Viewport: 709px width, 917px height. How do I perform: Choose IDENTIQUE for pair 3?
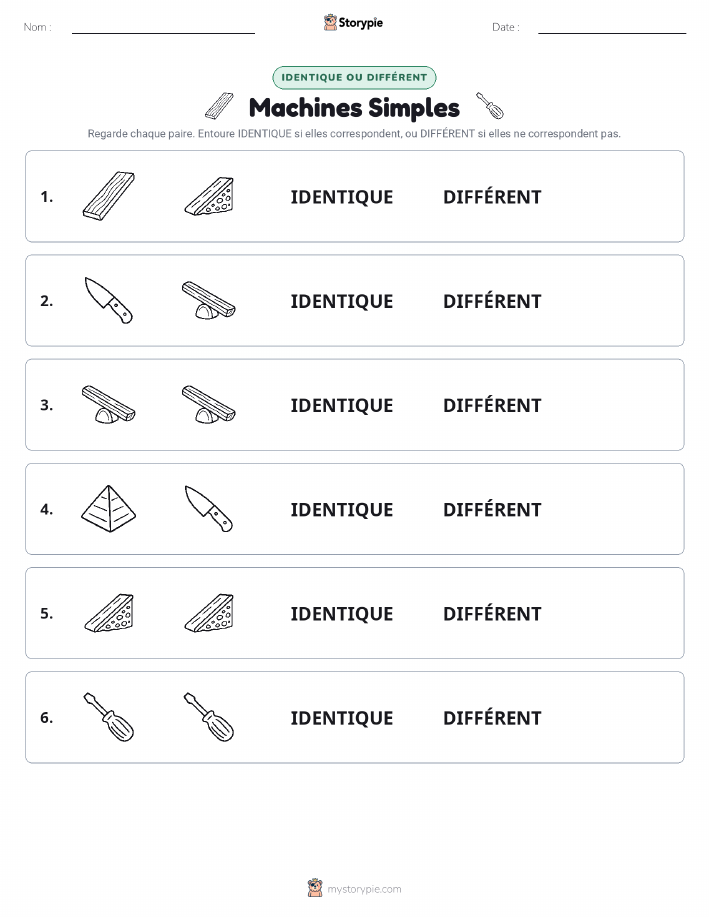(342, 405)
